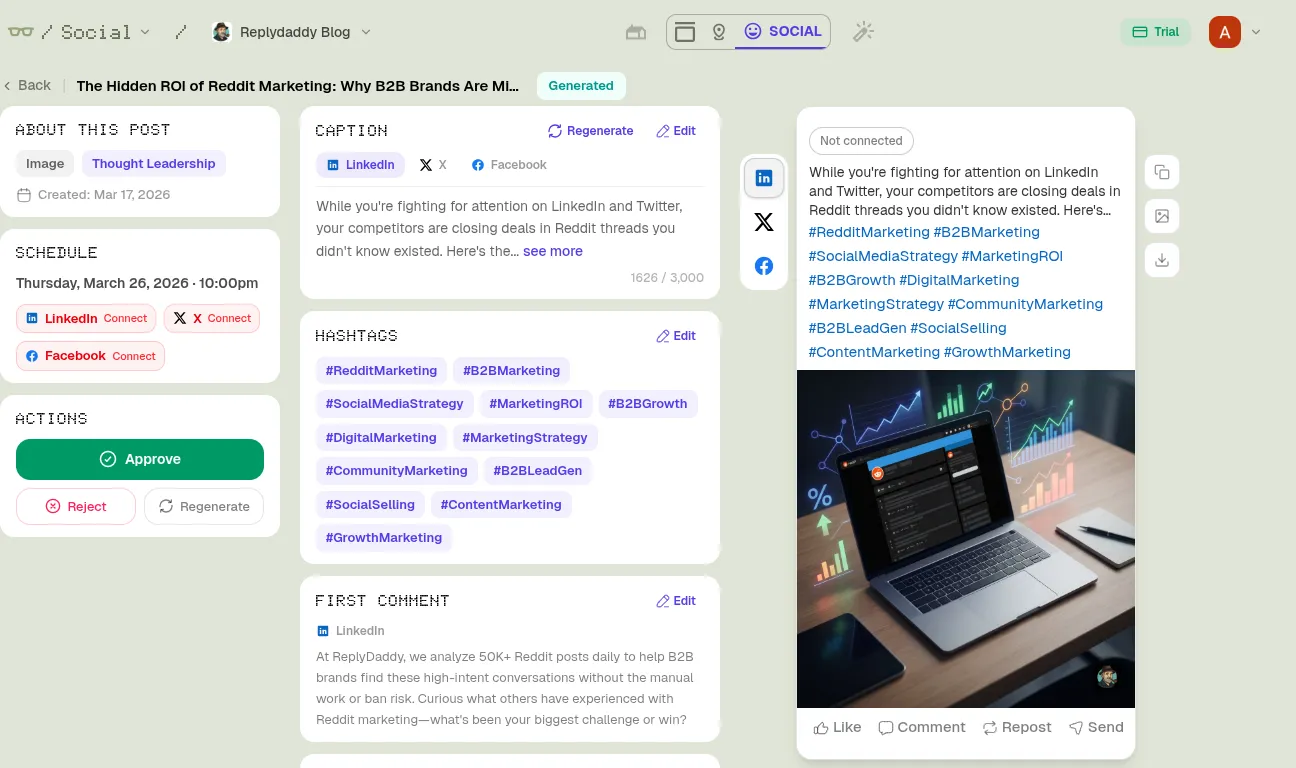
Task: Click the image icon beside the preview
Action: click(x=1162, y=216)
